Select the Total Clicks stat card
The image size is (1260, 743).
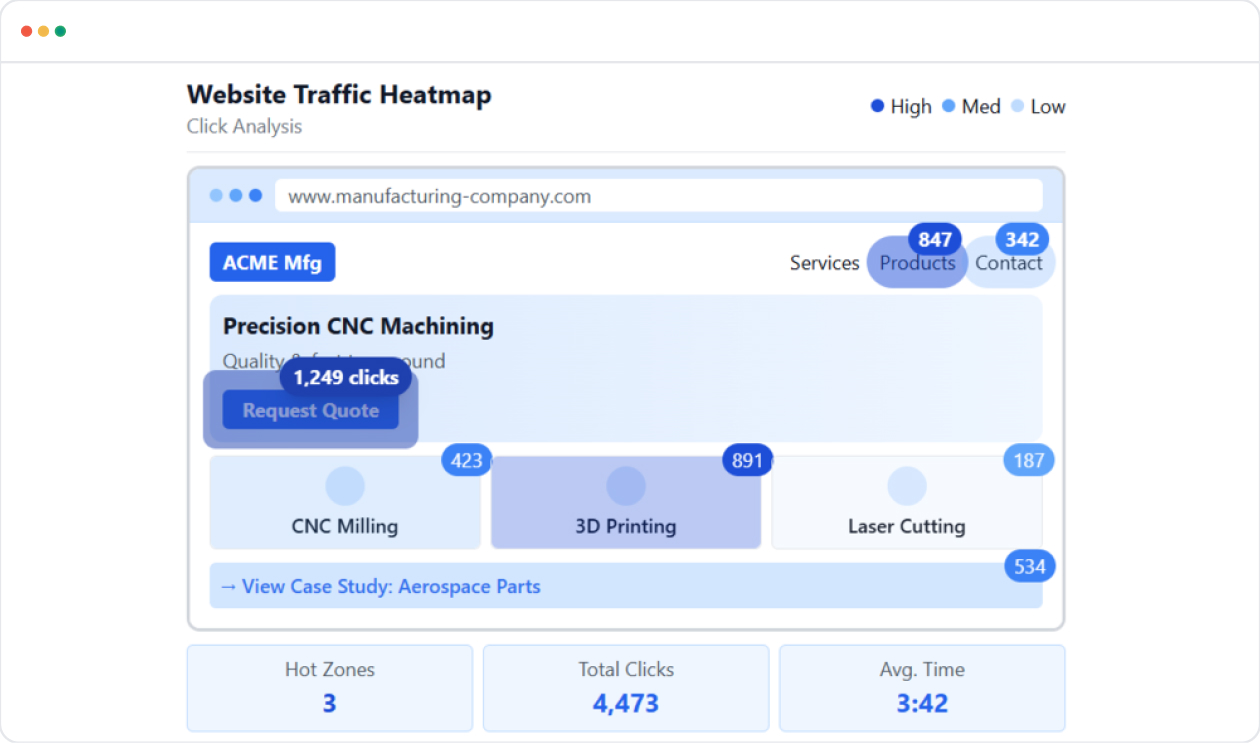625,688
